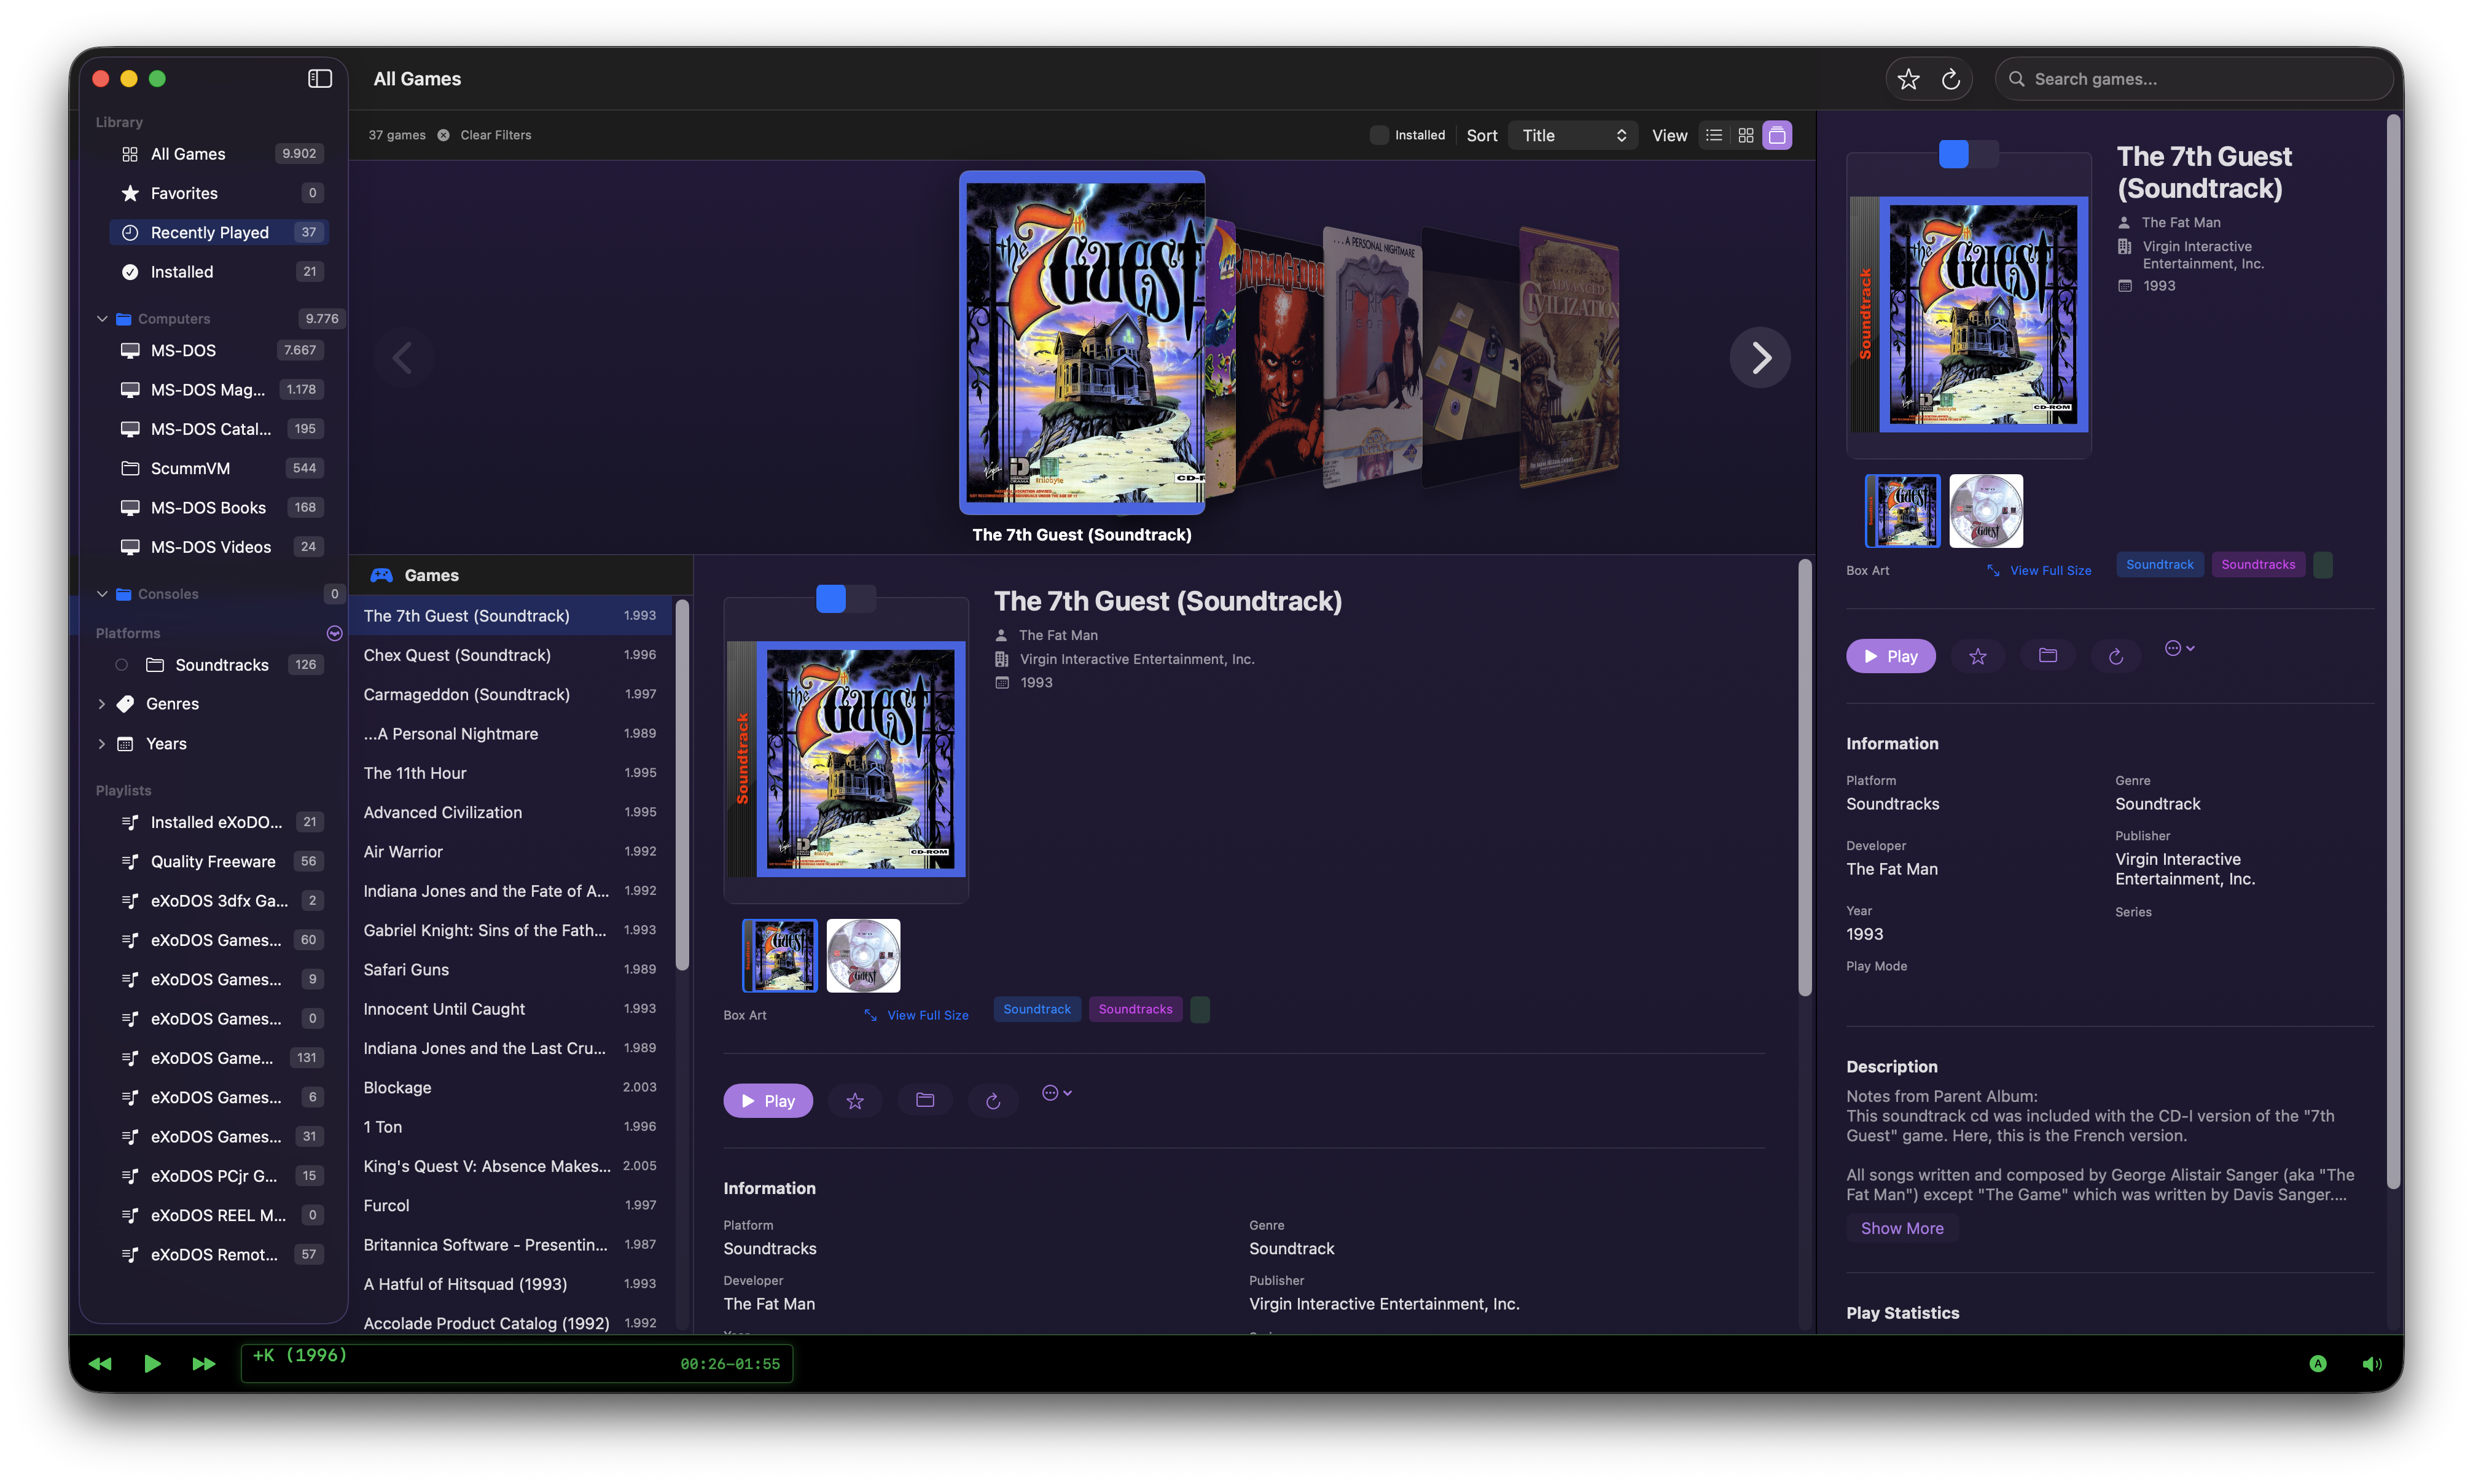Open the favorites star in the title bar
This screenshot has width=2473, height=1484.
coord(1908,78)
